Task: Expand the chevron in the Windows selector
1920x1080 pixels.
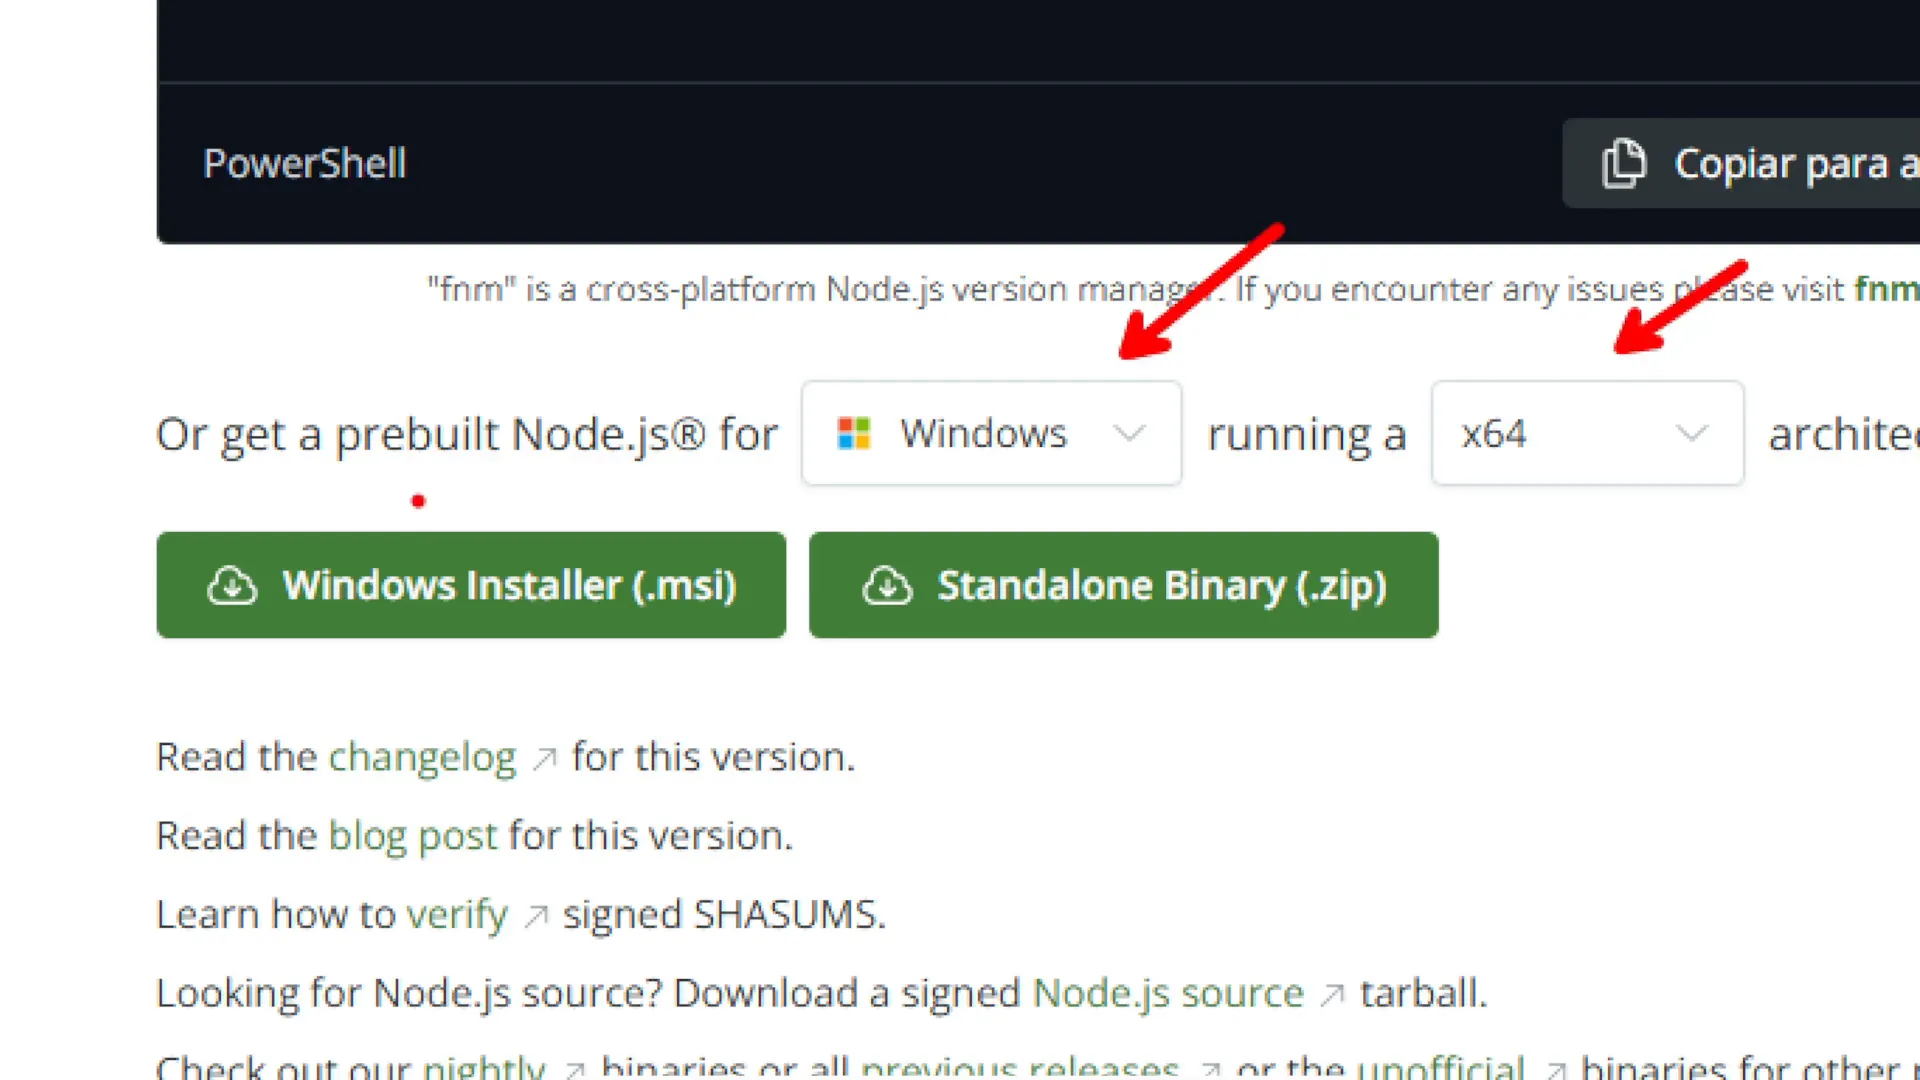Action: point(1129,434)
